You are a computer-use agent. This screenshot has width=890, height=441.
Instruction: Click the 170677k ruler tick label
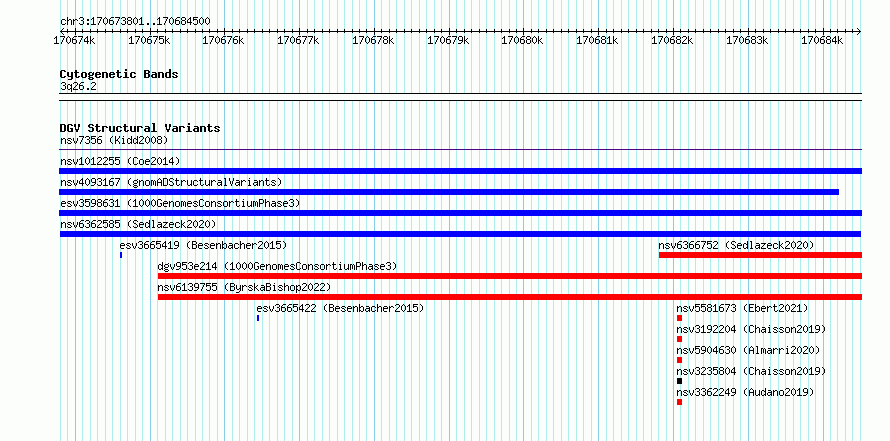[299, 40]
